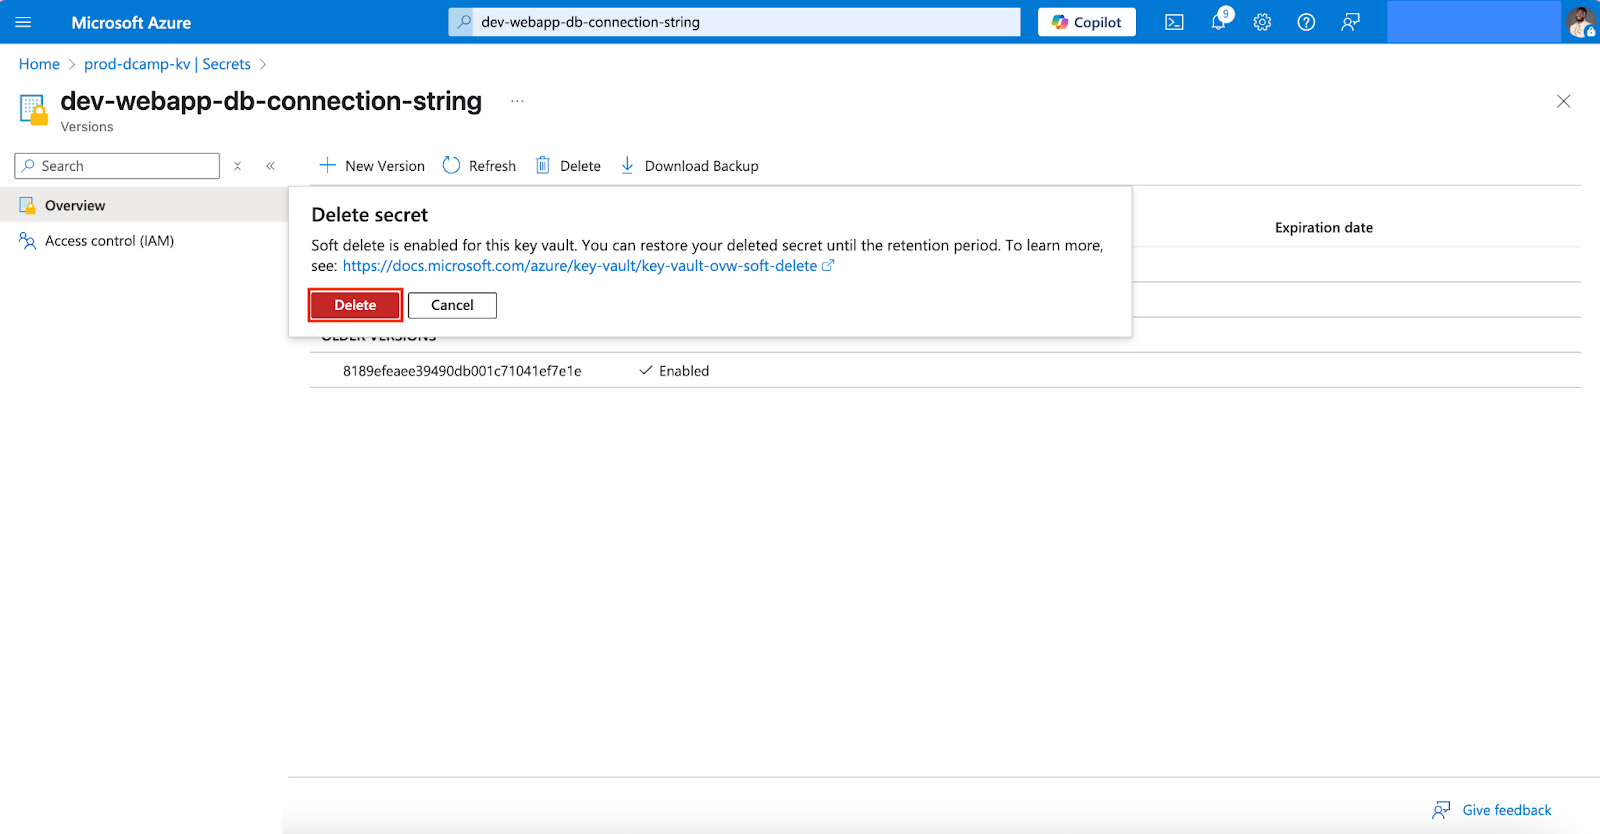
Task: Launch Cloud Shell terminal icon
Action: [x=1174, y=22]
